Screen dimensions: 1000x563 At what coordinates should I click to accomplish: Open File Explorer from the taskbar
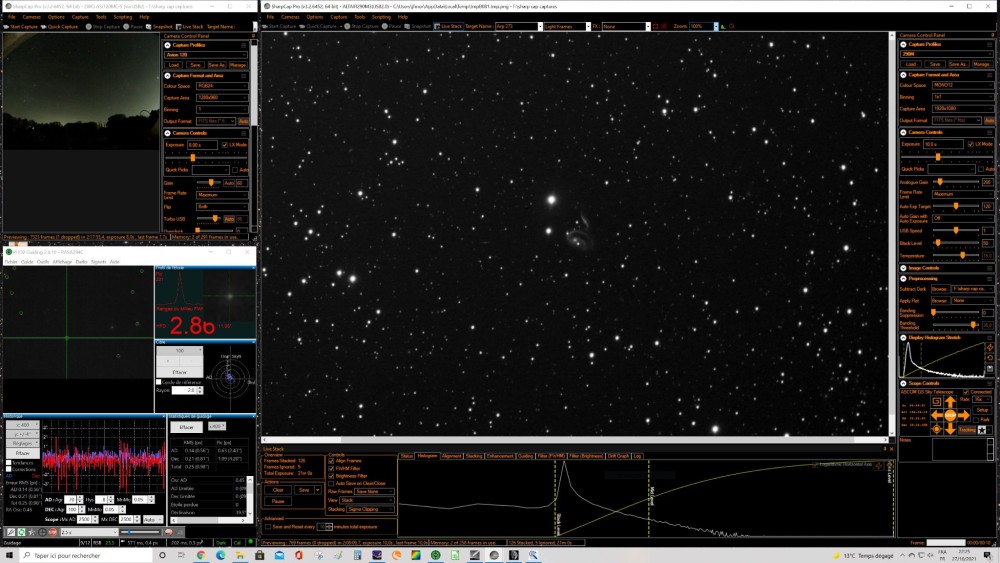[x=240, y=555]
